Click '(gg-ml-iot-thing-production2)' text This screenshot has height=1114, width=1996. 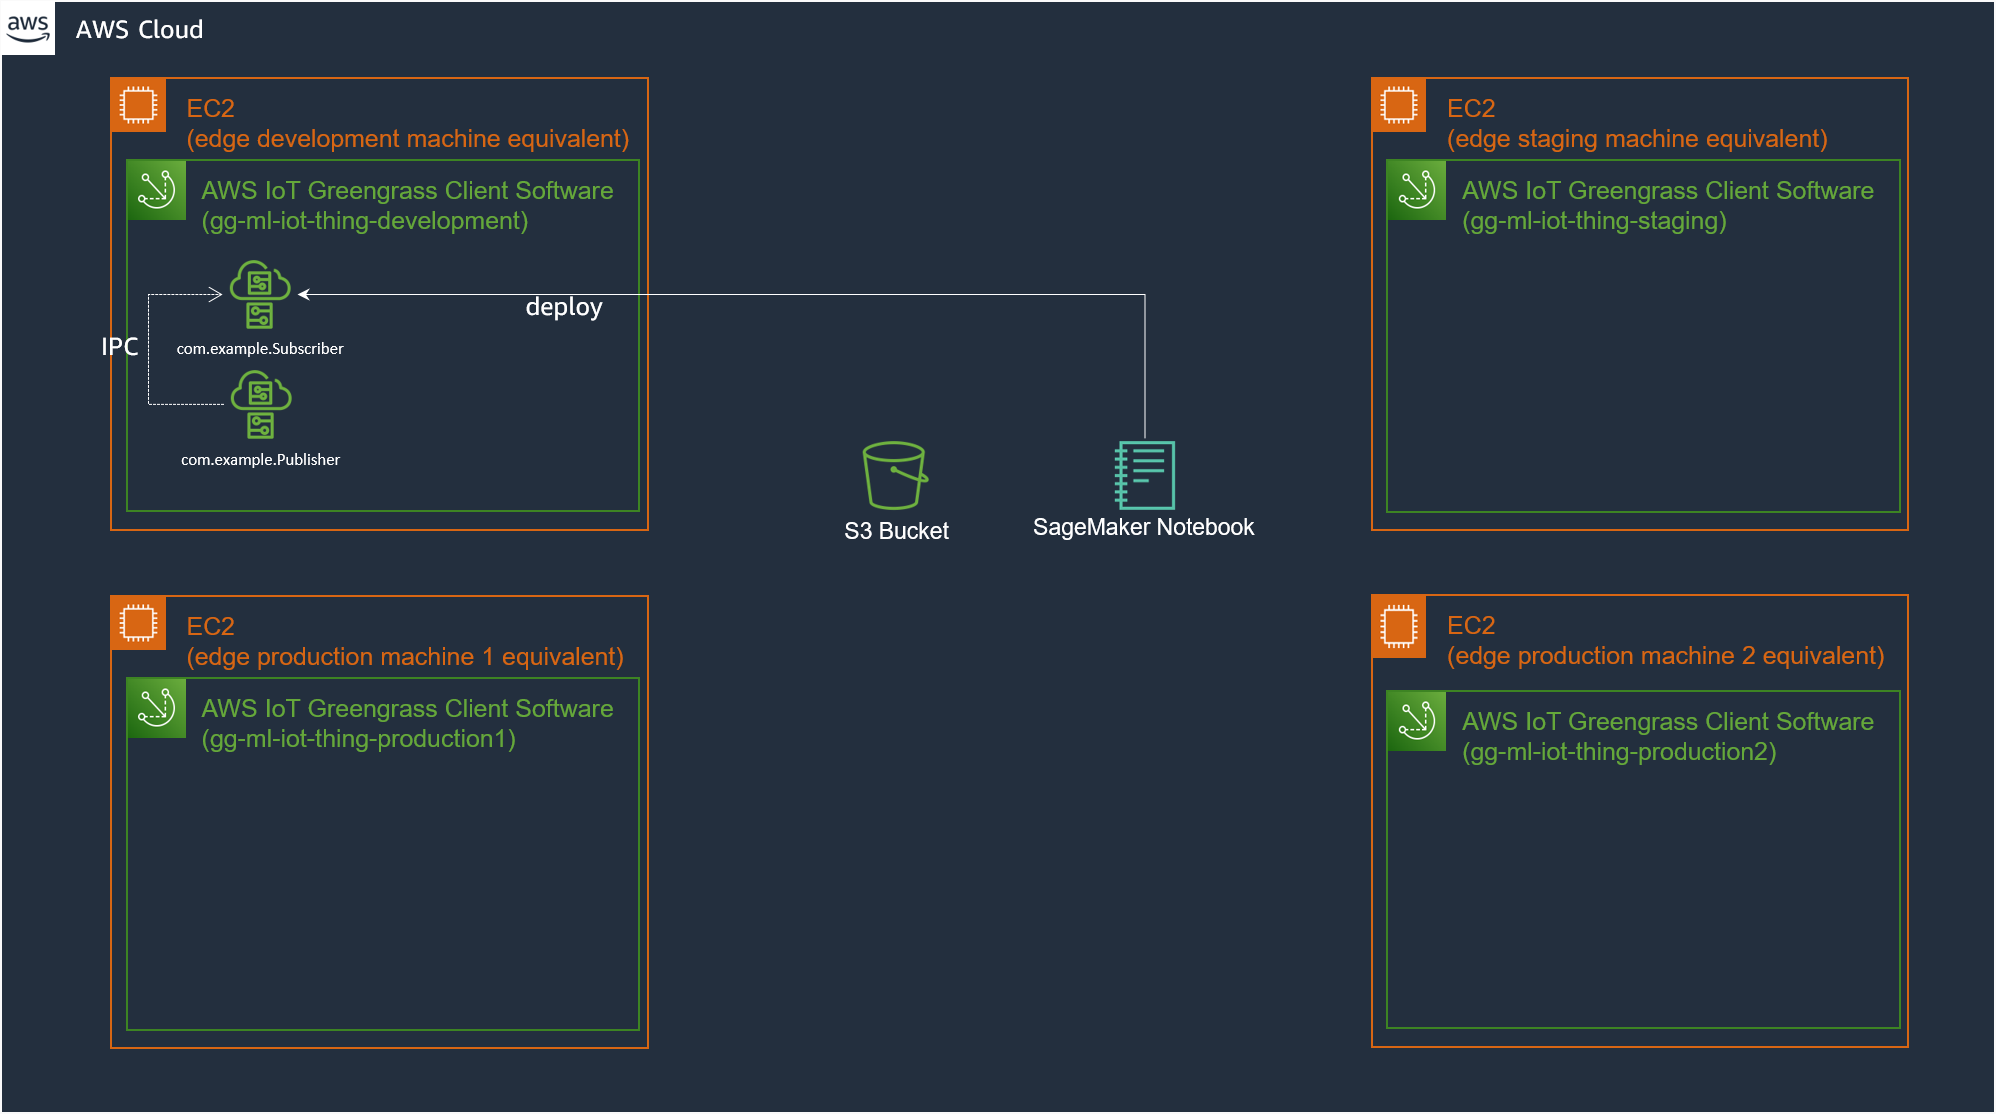[x=1619, y=752]
